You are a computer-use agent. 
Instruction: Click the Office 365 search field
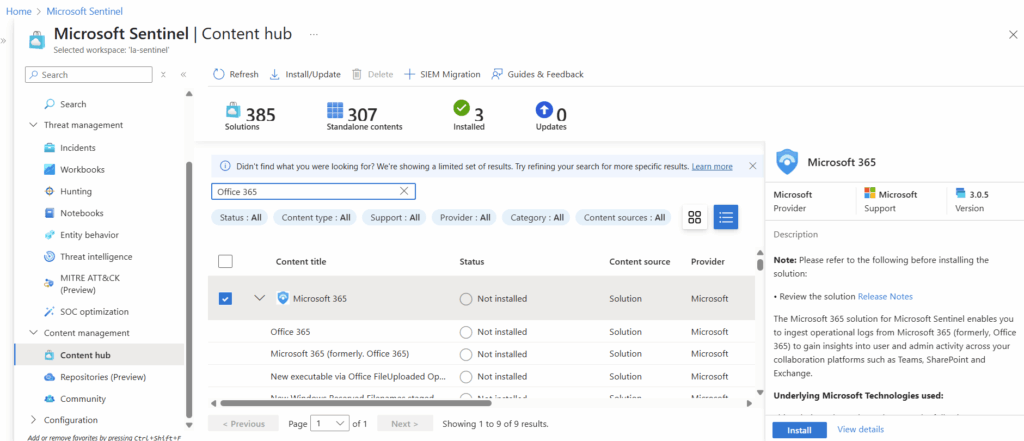pyautogui.click(x=313, y=191)
